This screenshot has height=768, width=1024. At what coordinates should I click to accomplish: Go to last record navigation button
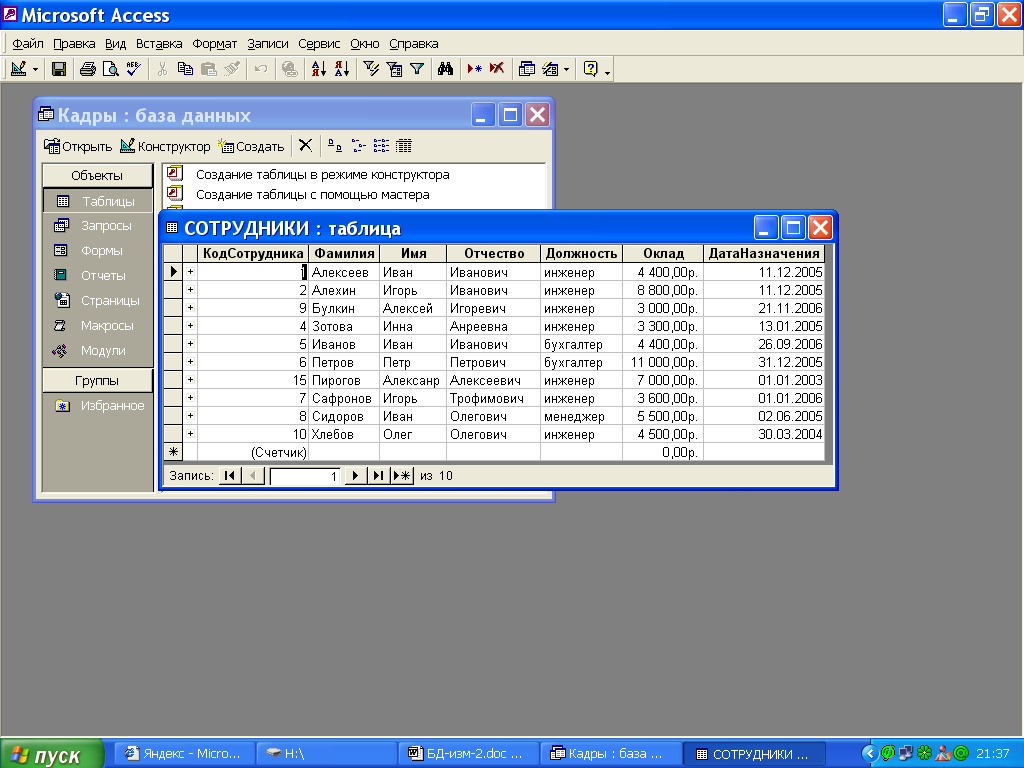click(378, 475)
